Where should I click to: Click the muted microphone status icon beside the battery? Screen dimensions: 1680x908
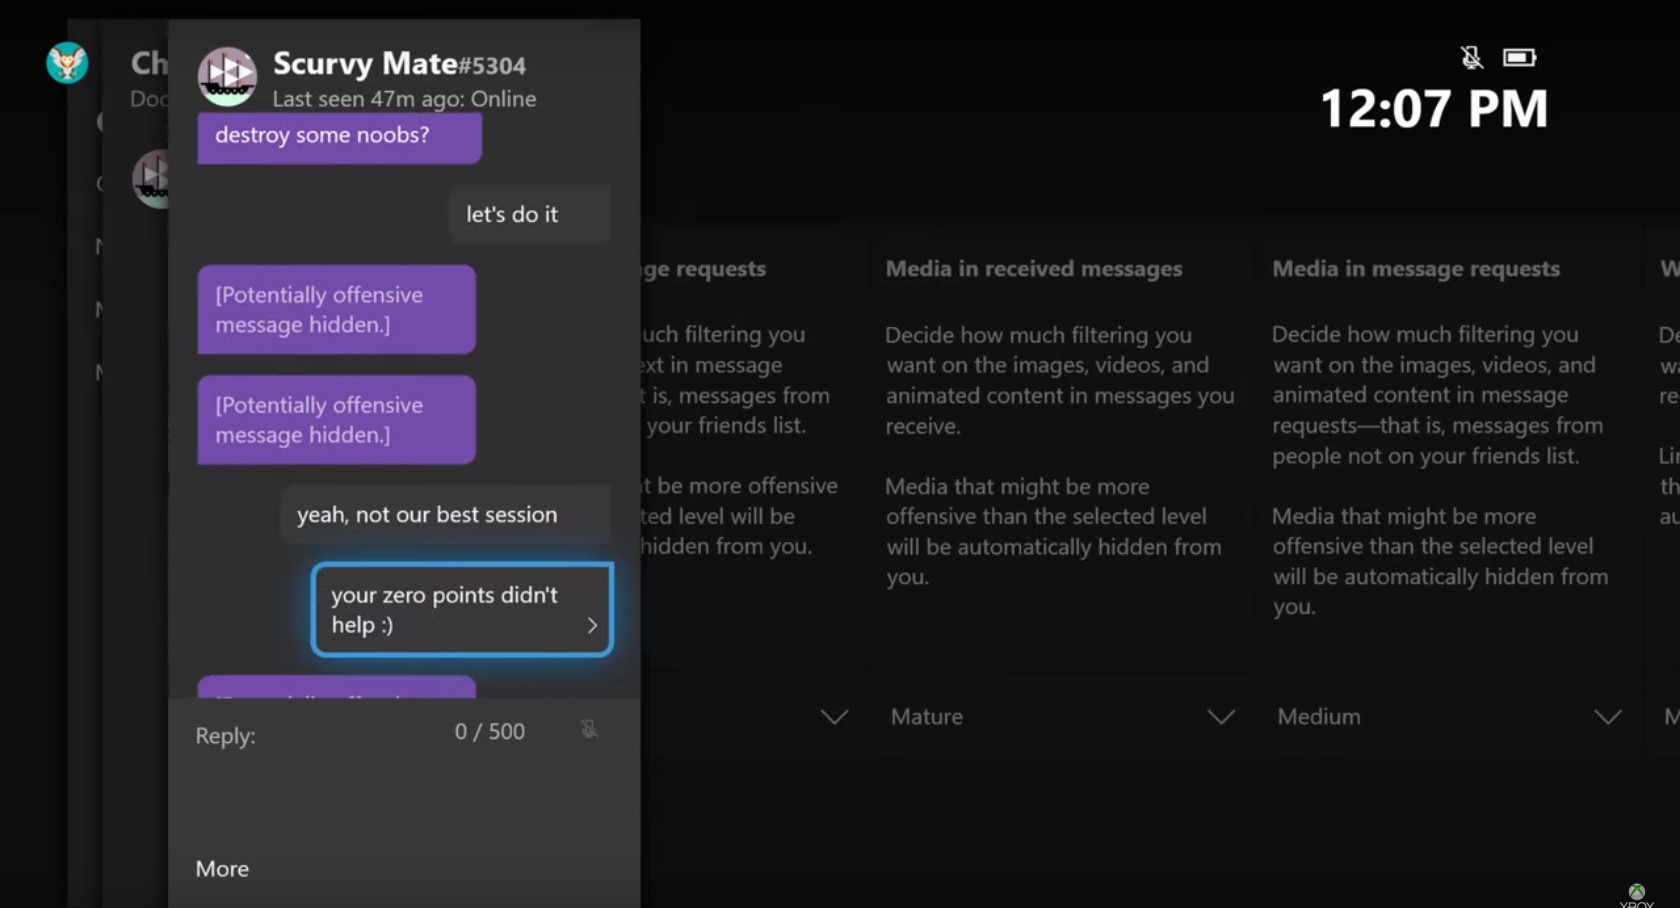tap(1471, 57)
